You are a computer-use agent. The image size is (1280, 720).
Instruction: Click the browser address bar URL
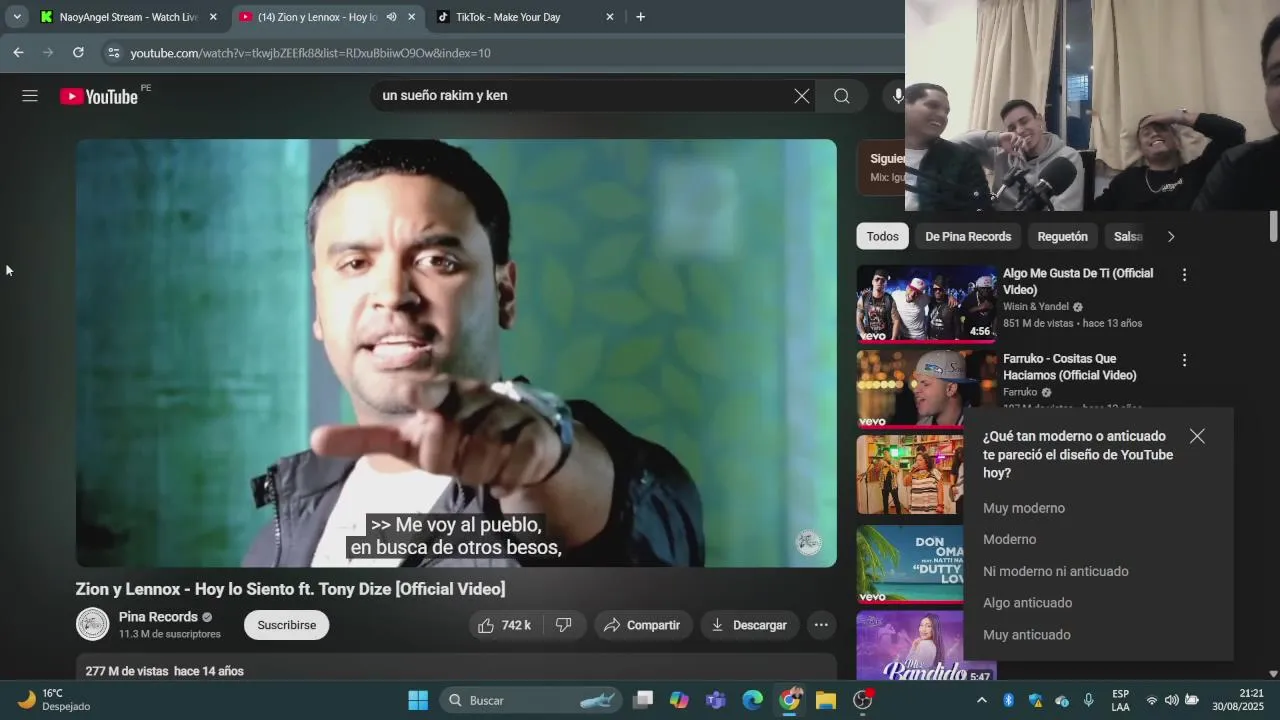(310, 53)
